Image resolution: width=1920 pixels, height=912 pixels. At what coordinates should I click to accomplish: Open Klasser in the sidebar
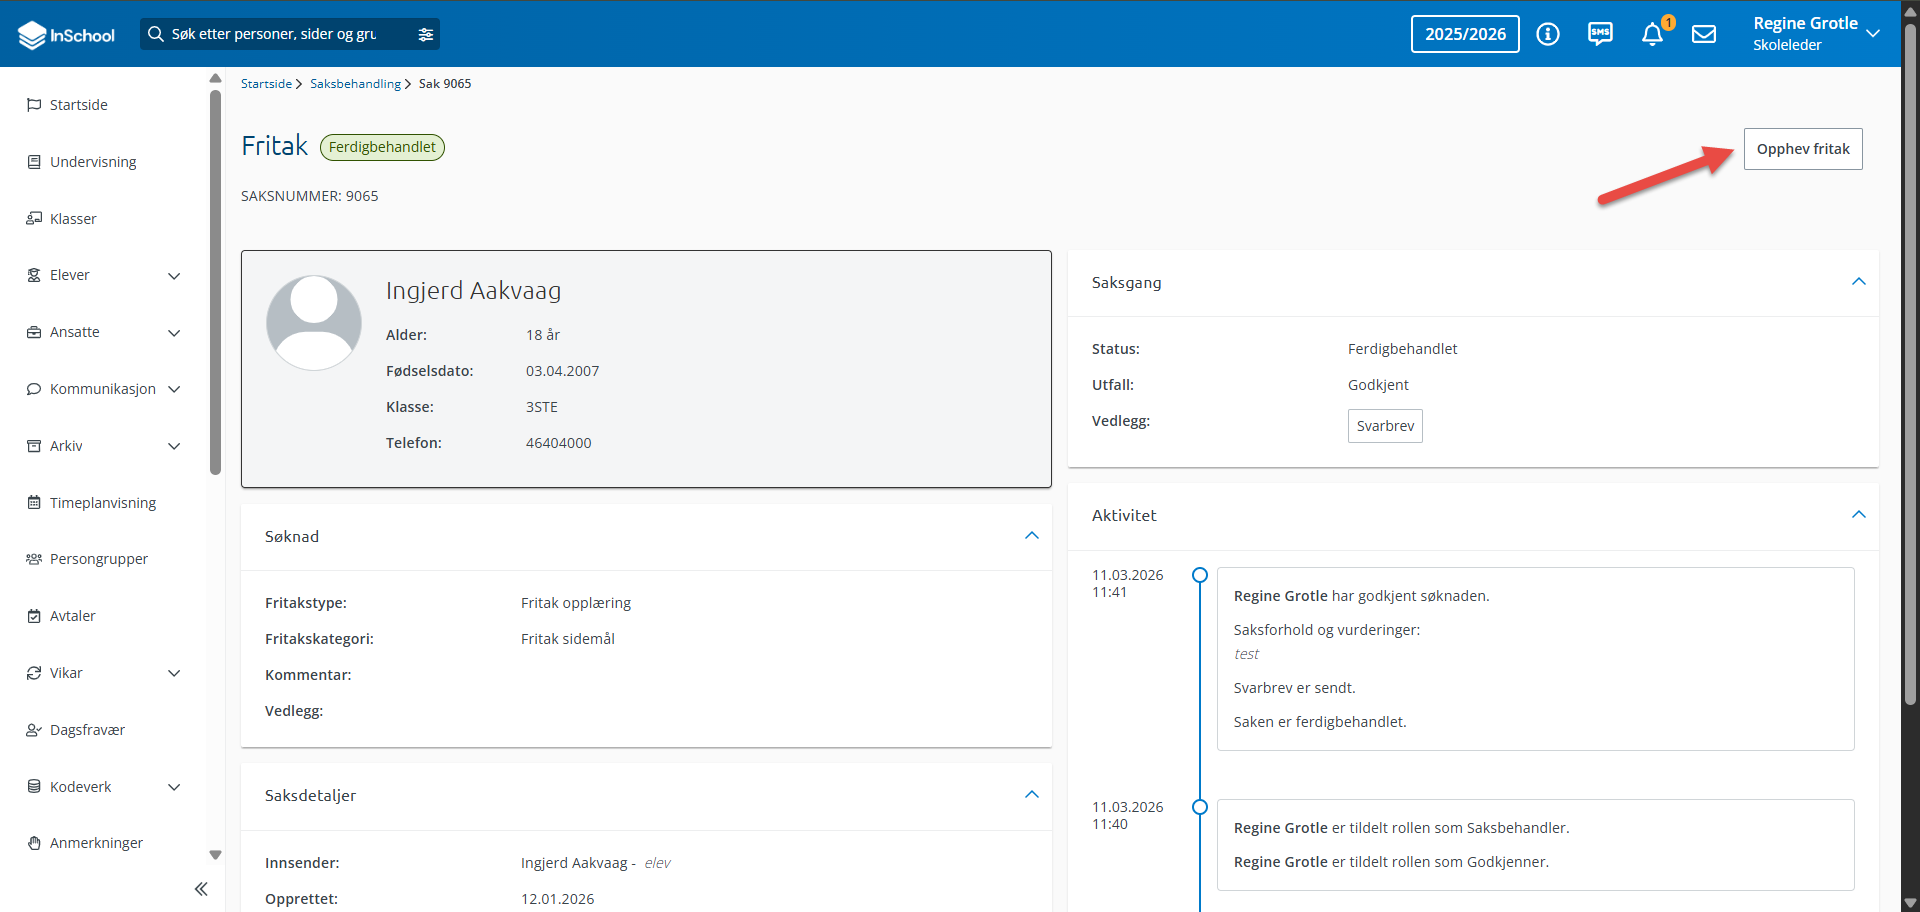73,219
